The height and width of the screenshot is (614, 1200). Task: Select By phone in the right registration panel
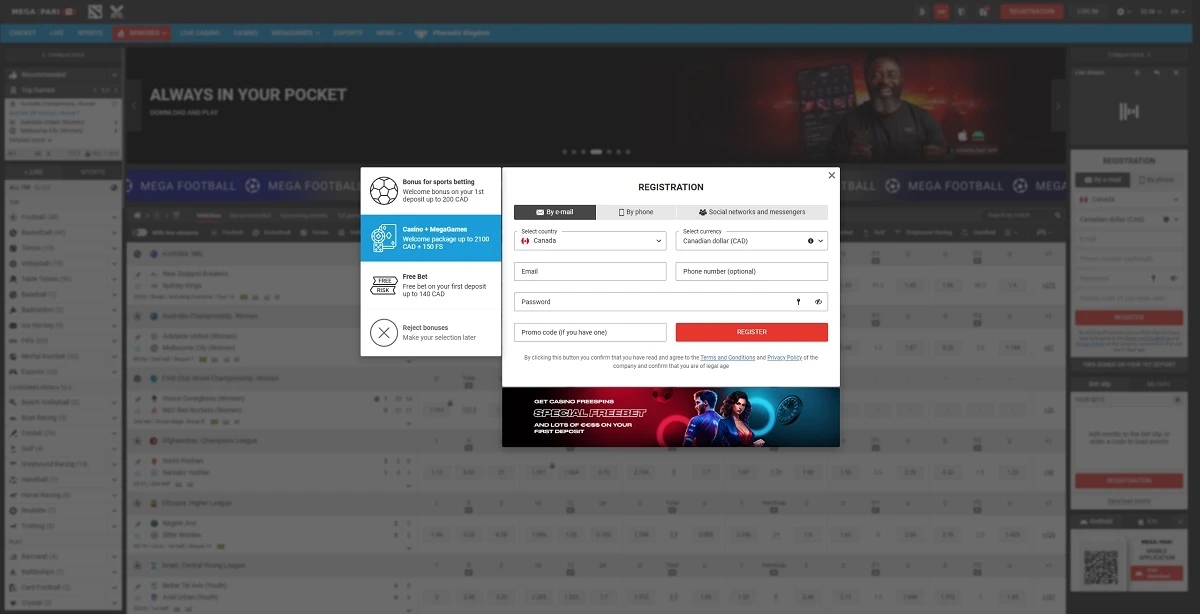1156,179
